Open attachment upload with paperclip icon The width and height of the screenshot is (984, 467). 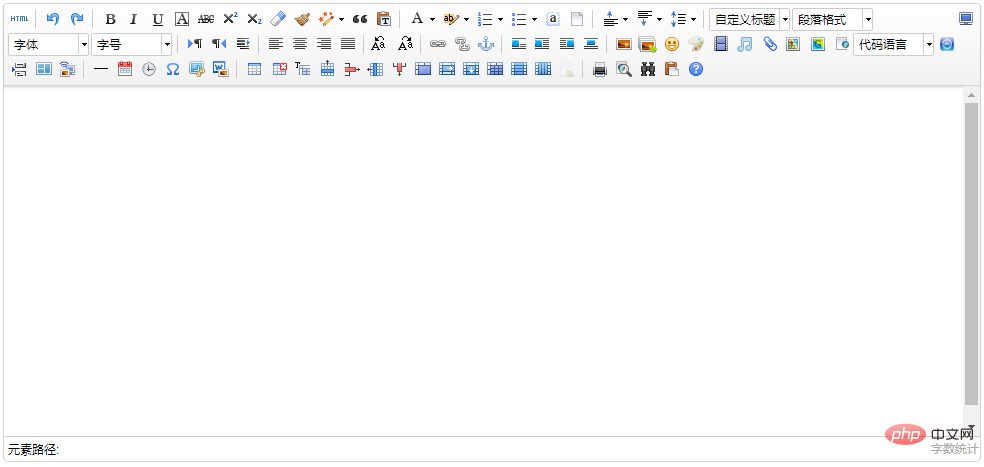coord(769,44)
